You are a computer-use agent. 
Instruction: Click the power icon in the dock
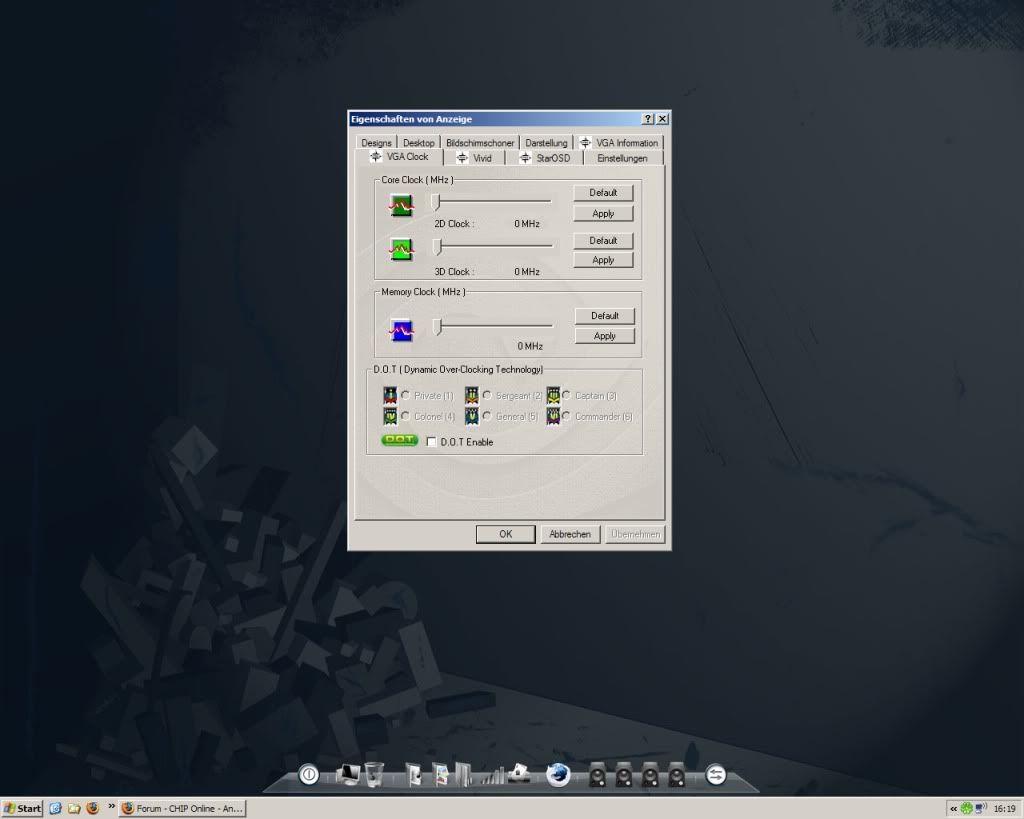coord(308,773)
